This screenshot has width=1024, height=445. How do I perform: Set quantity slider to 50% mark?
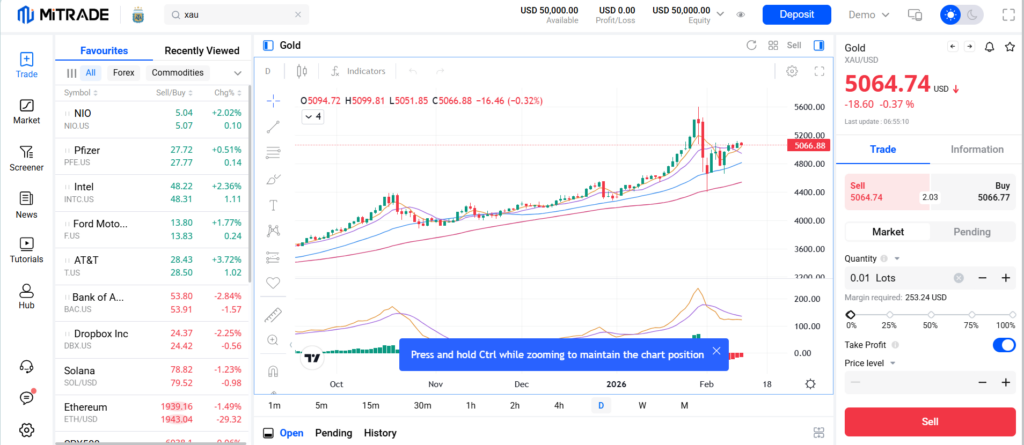click(x=928, y=314)
